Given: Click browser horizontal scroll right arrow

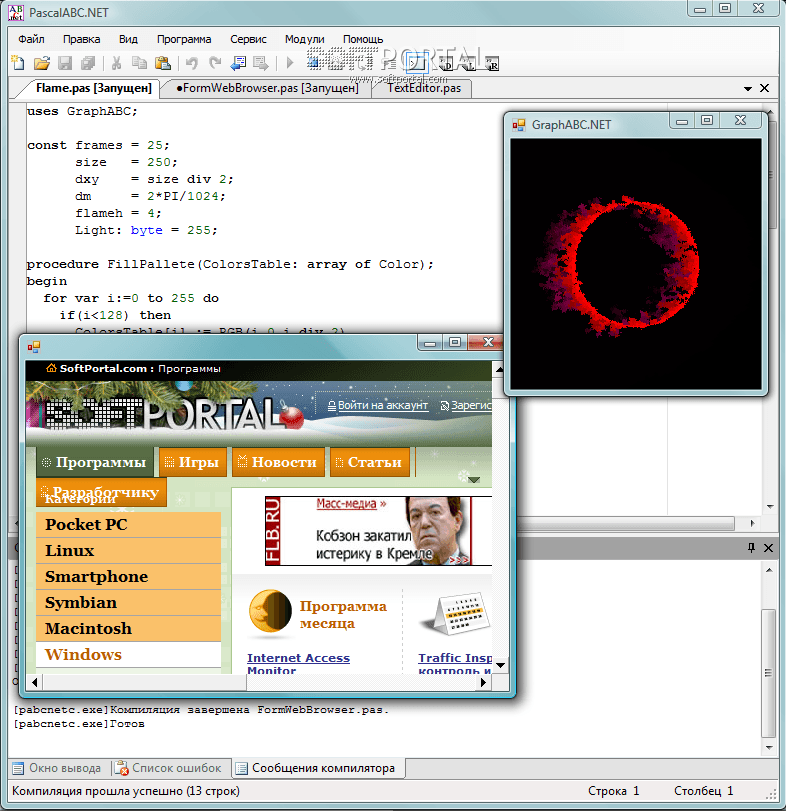Looking at the screenshot, I should coord(483,682).
